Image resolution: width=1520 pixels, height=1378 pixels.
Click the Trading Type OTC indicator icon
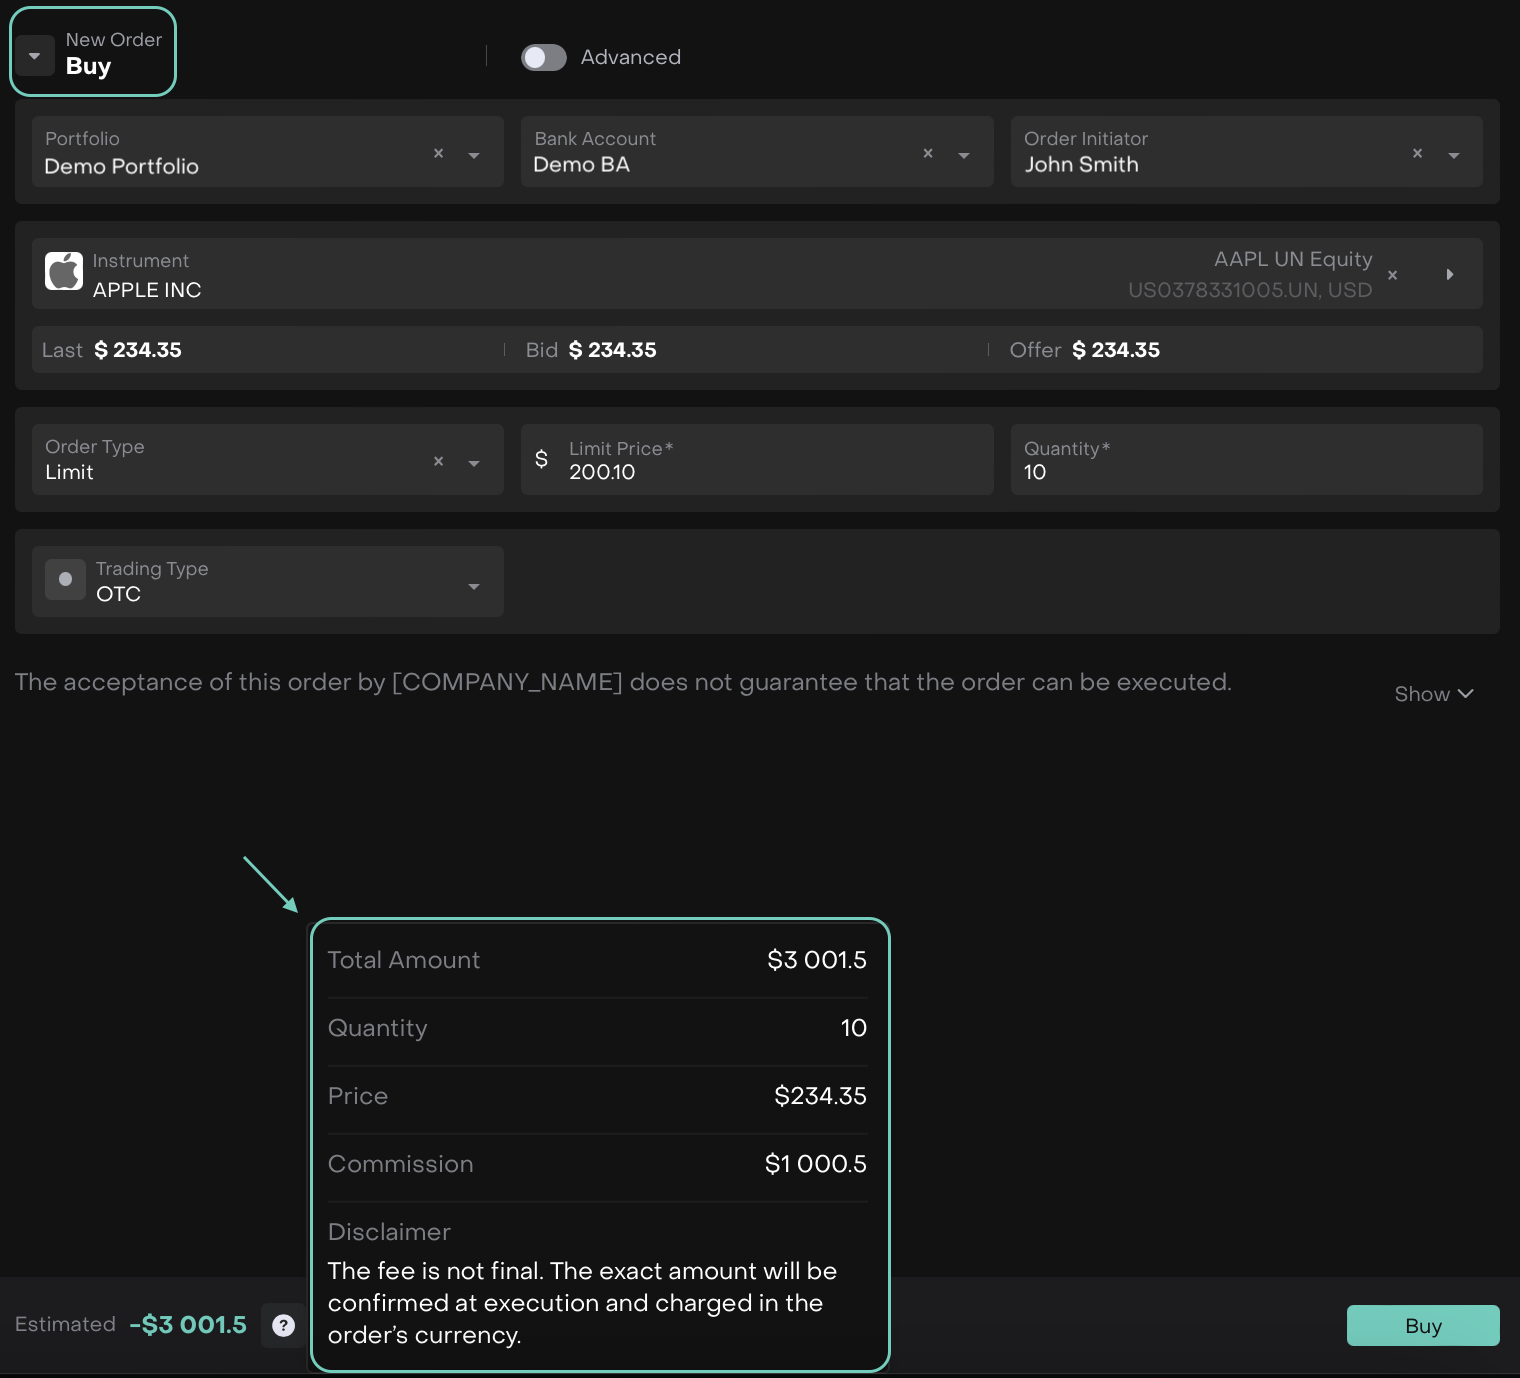tap(65, 579)
